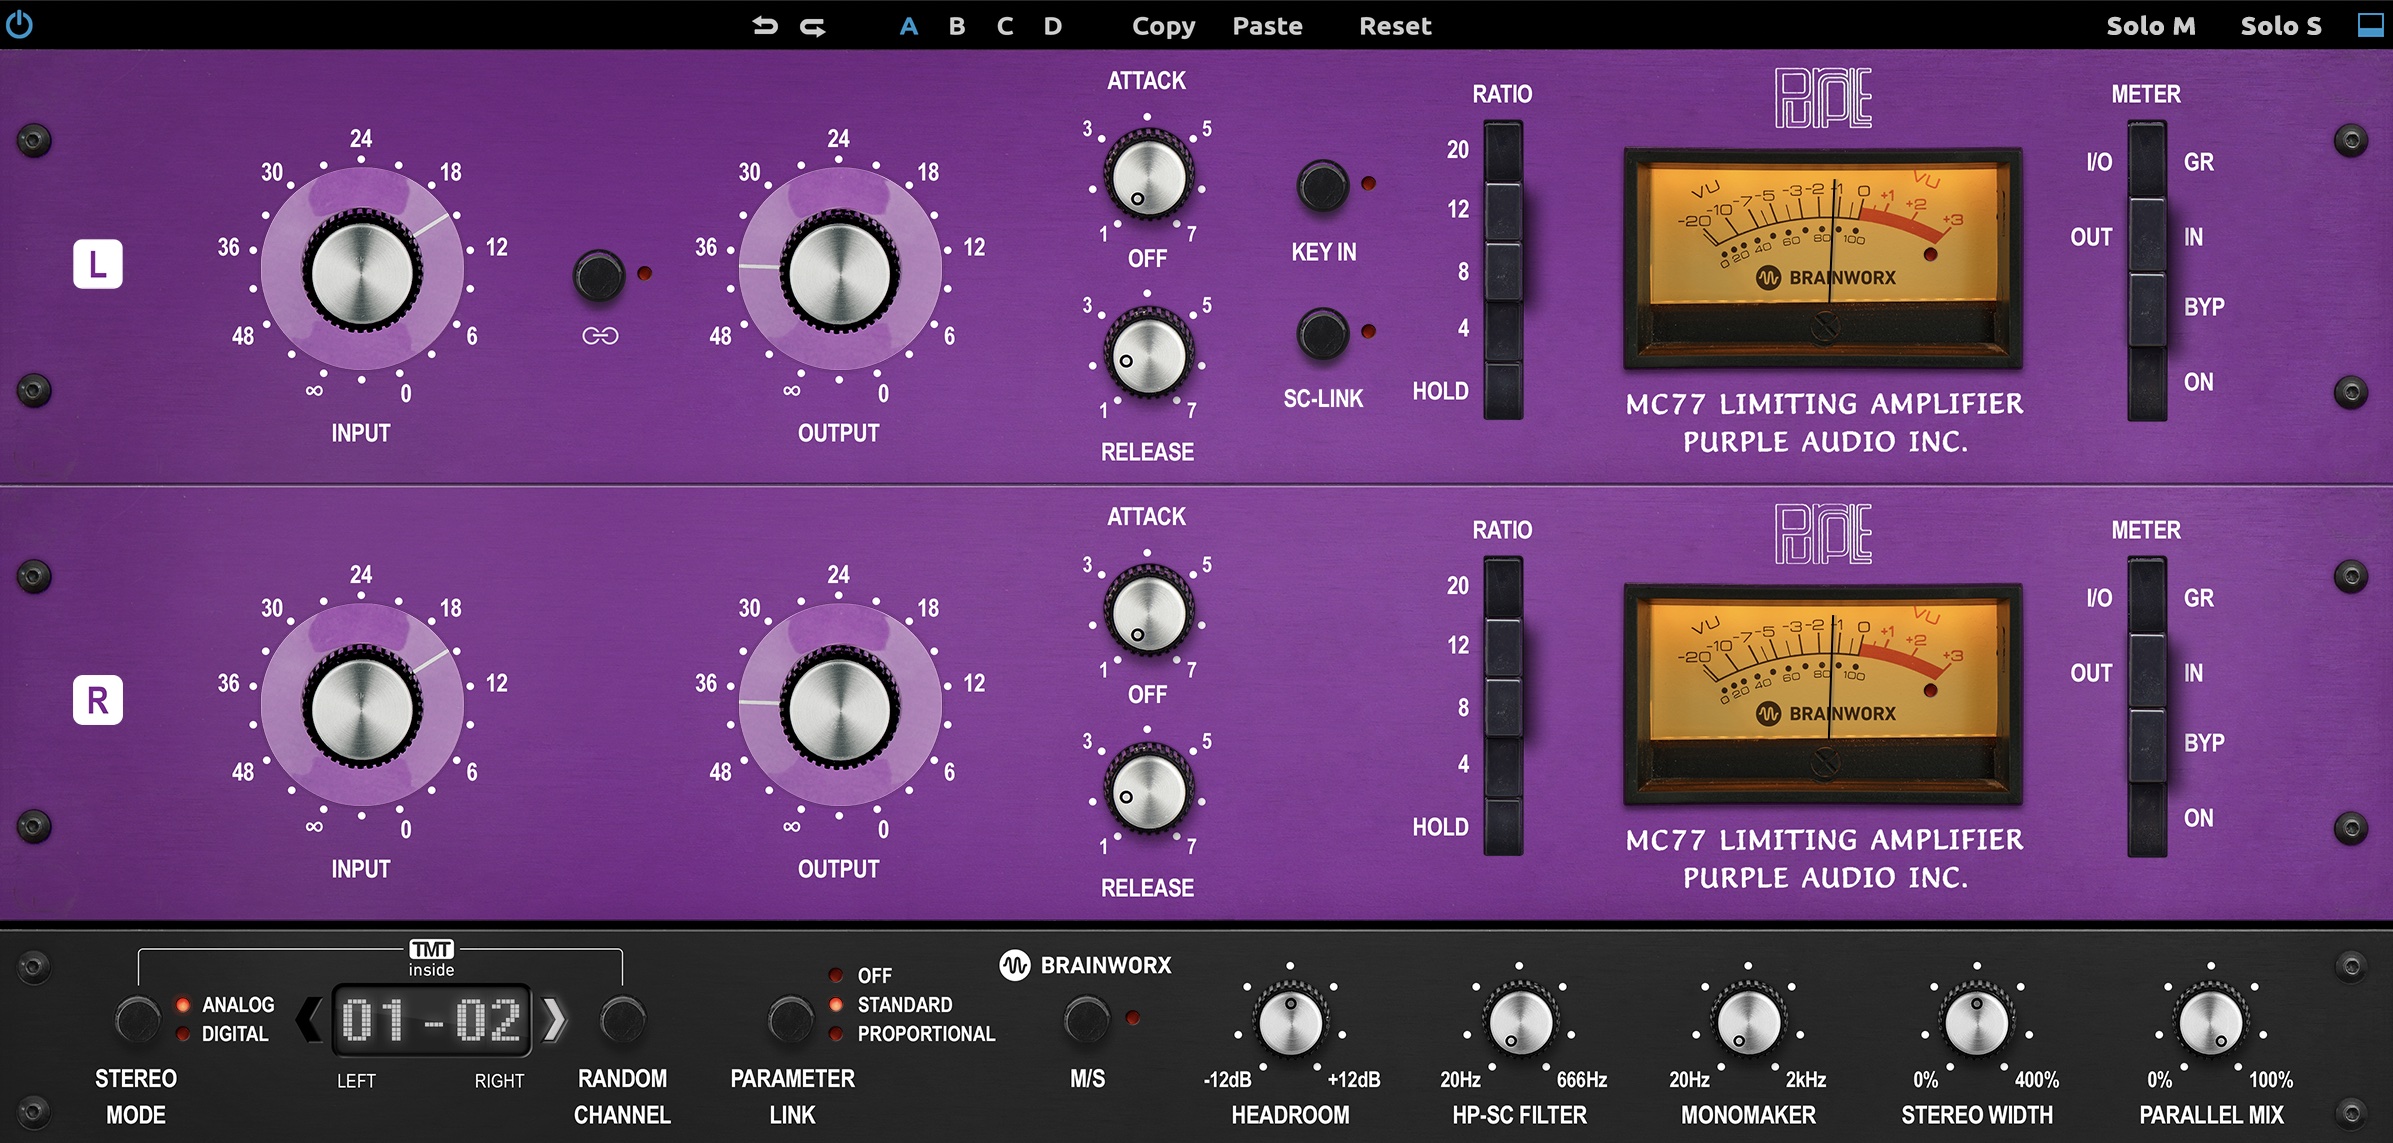Click the TMT previous channel arrow

[x=309, y=1020]
